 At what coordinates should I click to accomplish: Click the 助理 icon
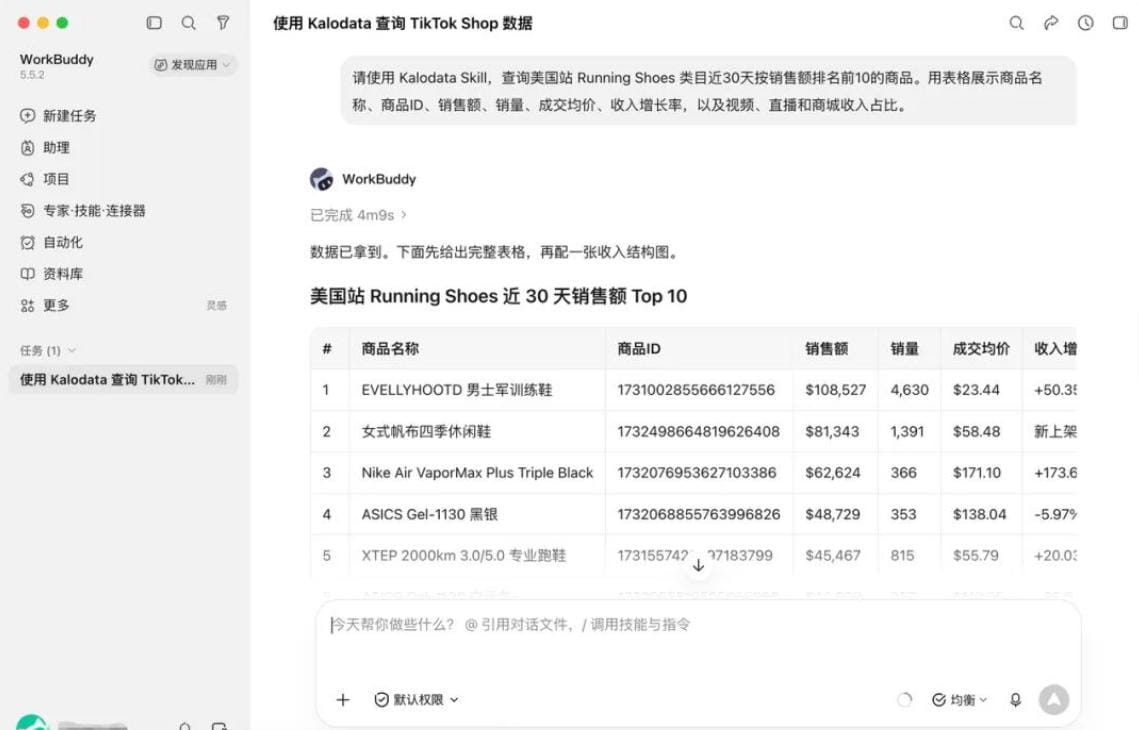point(28,147)
